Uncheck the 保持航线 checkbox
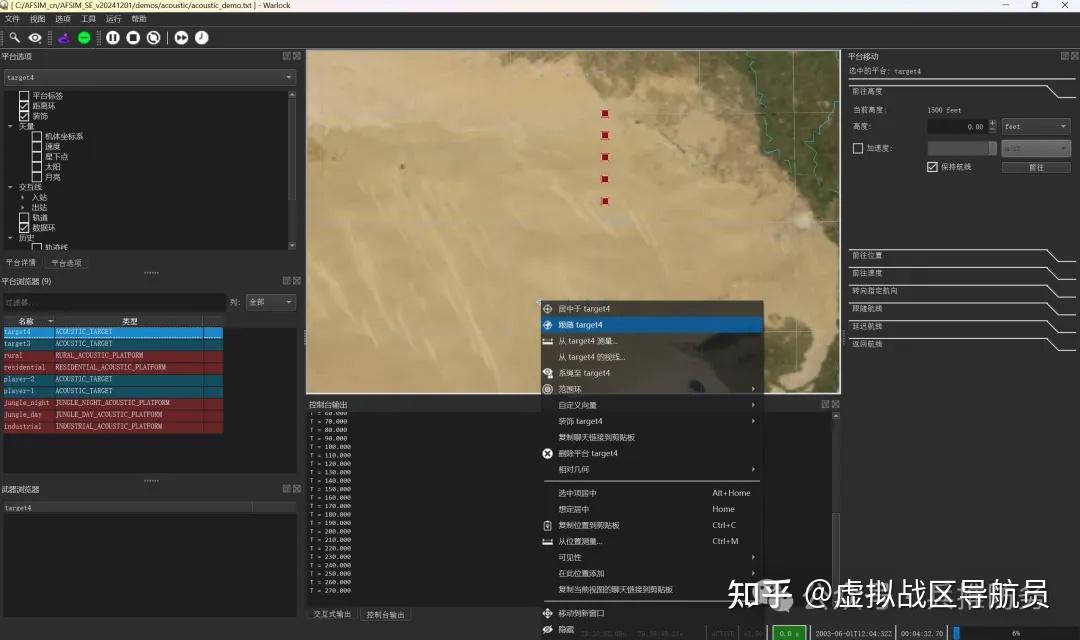This screenshot has height=640, width=1080. pyautogui.click(x=934, y=167)
